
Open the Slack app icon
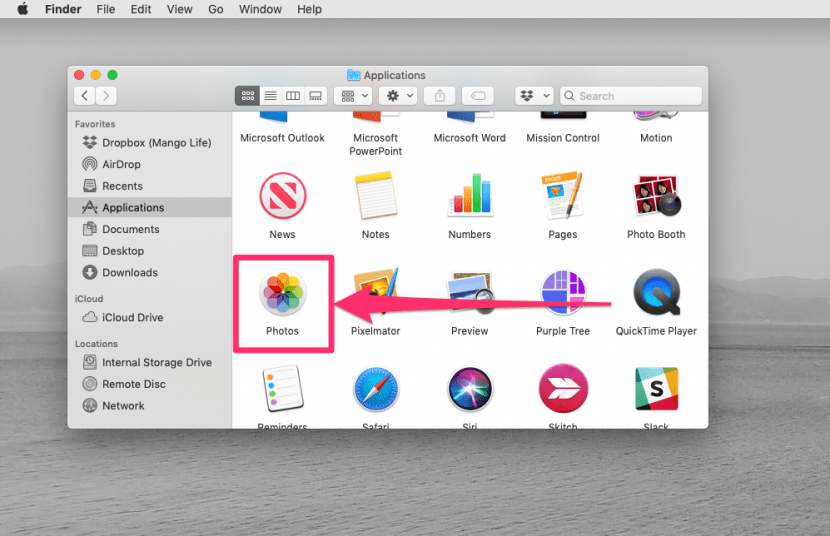pos(656,389)
